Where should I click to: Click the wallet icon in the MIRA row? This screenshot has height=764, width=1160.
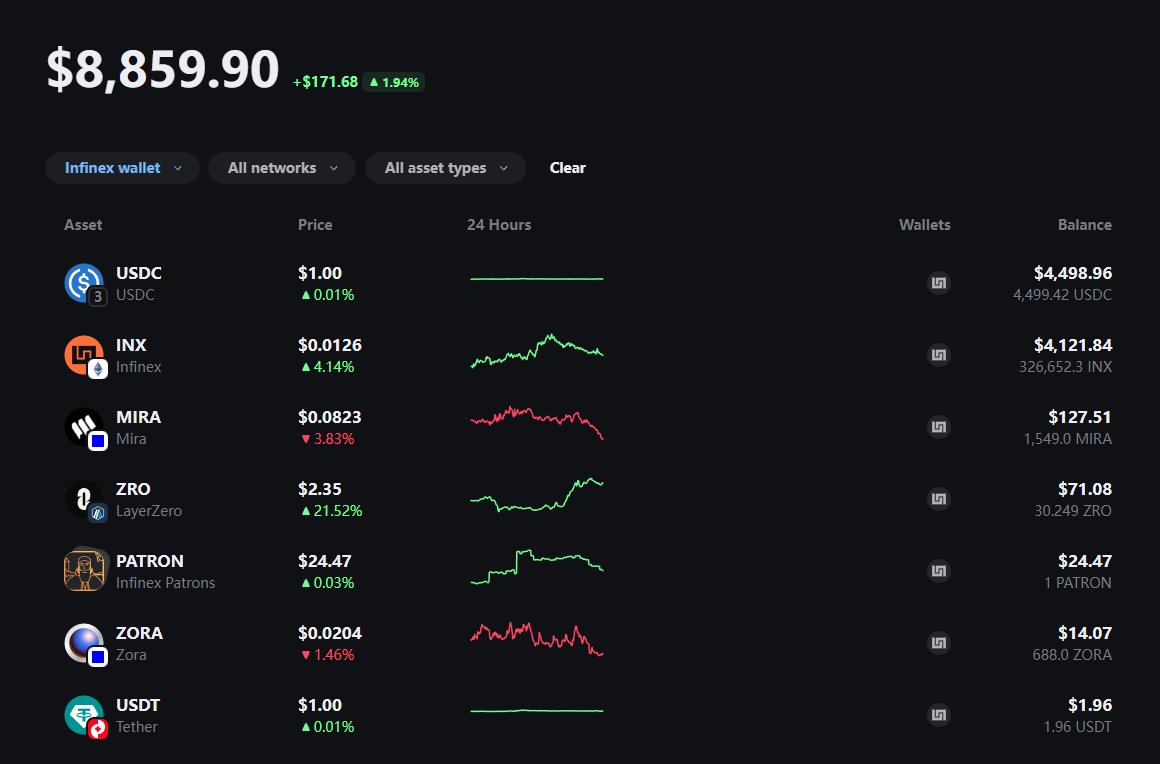(x=939, y=427)
